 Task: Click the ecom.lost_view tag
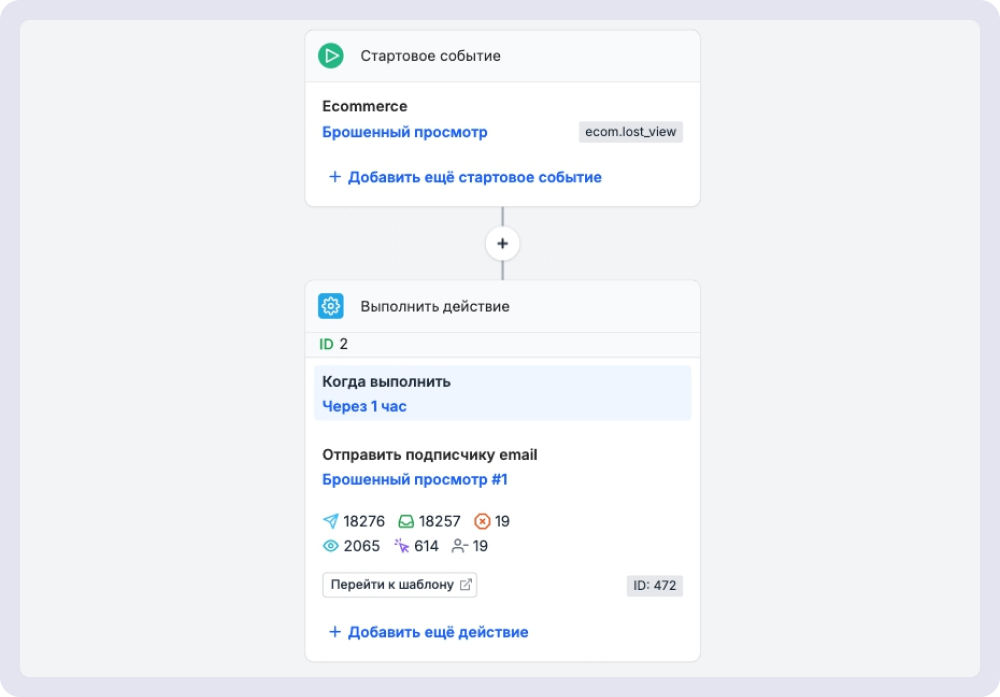point(631,132)
